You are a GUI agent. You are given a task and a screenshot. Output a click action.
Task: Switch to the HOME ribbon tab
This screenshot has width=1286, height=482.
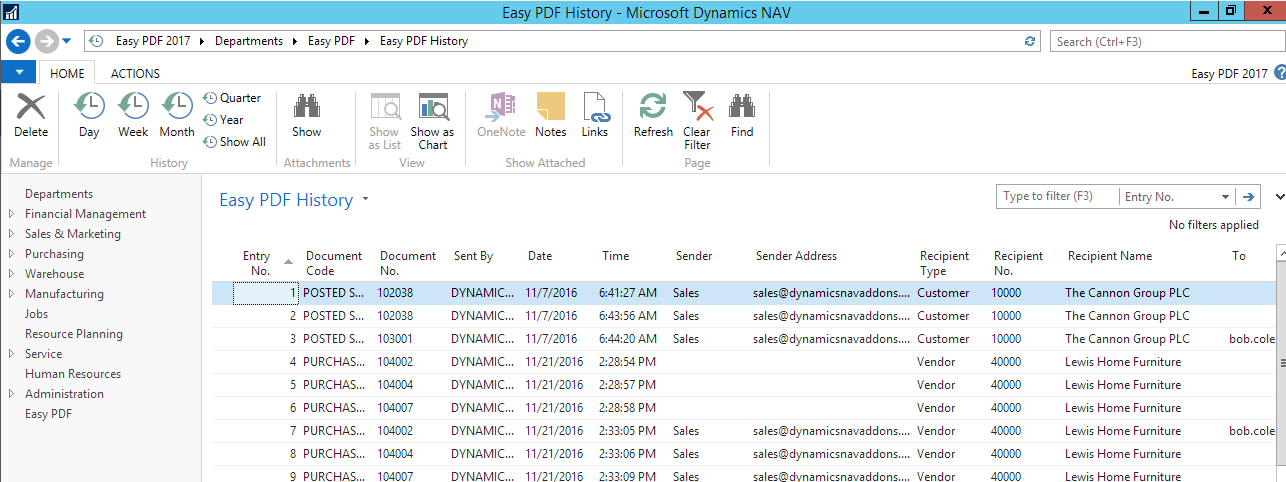coord(67,73)
